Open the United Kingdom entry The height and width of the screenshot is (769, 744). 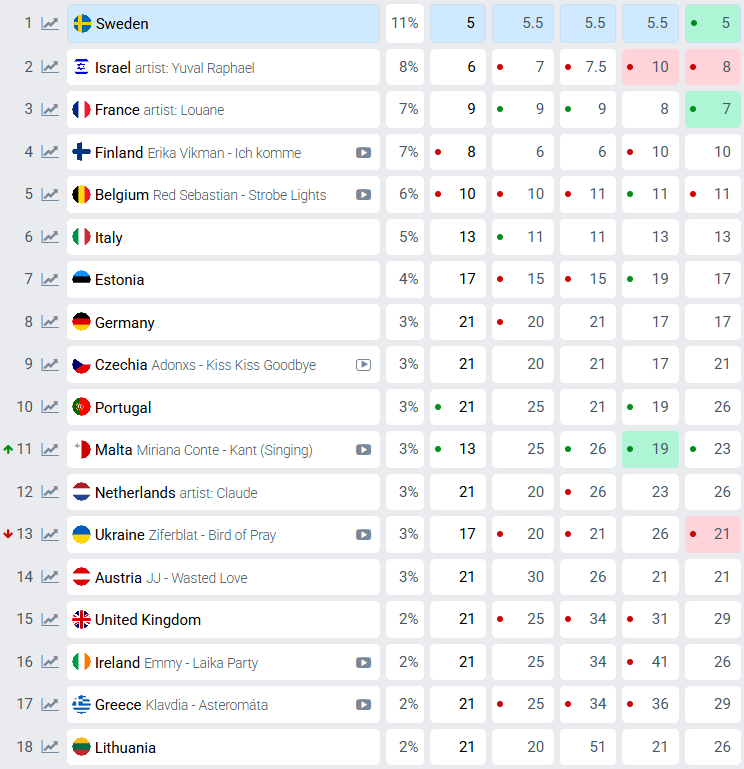point(148,620)
